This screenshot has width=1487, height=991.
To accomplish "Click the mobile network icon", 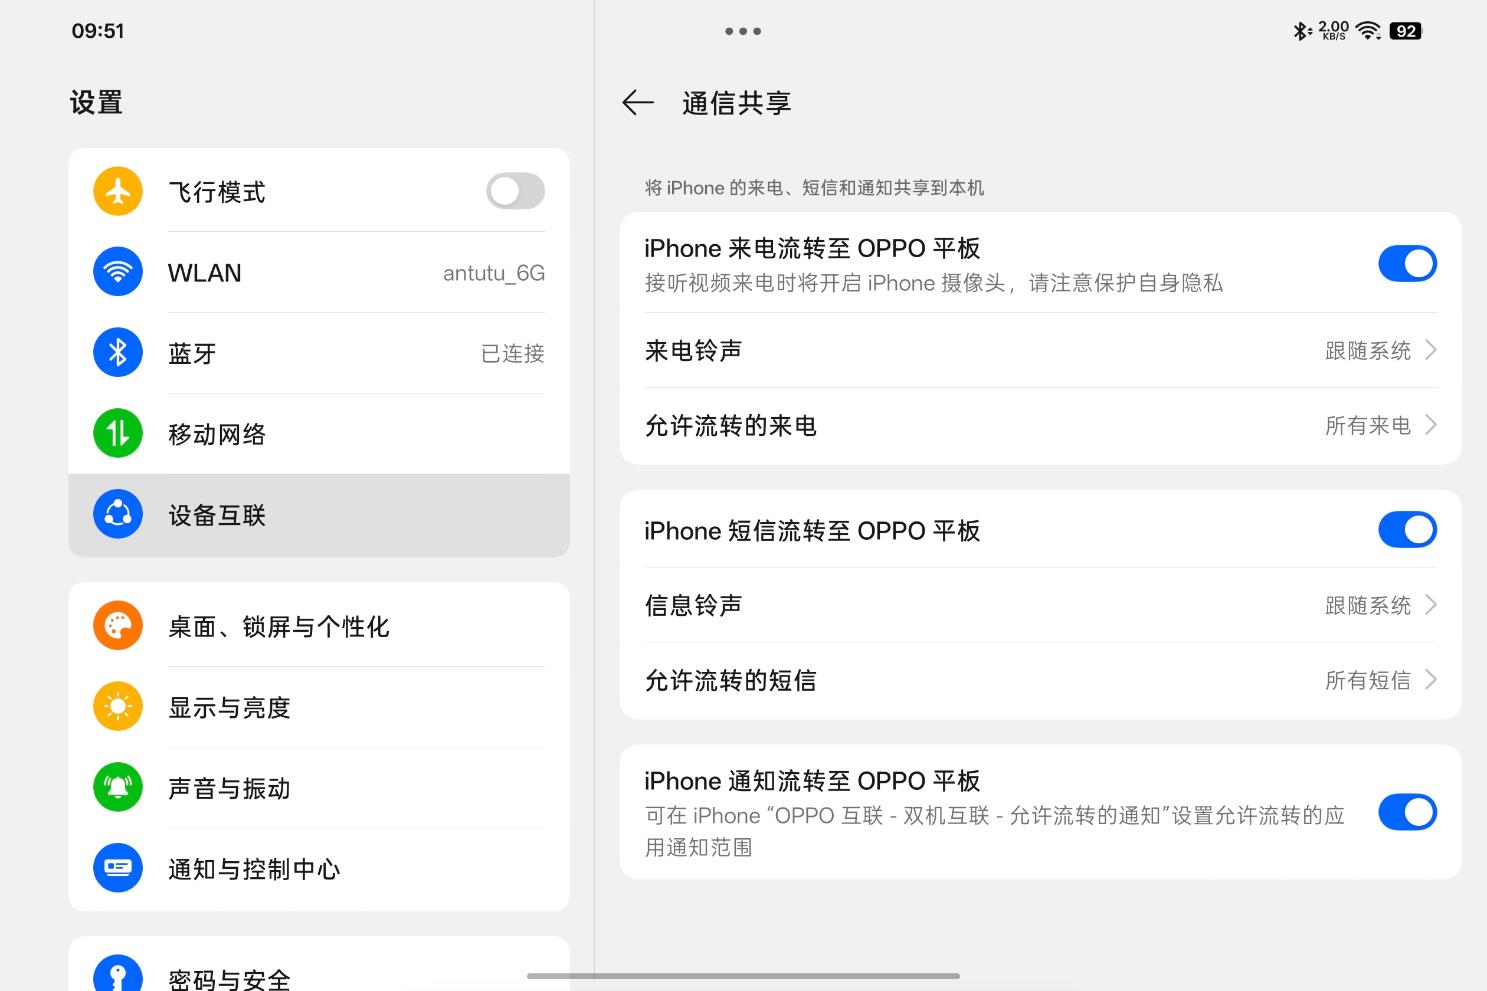I will tap(117, 433).
